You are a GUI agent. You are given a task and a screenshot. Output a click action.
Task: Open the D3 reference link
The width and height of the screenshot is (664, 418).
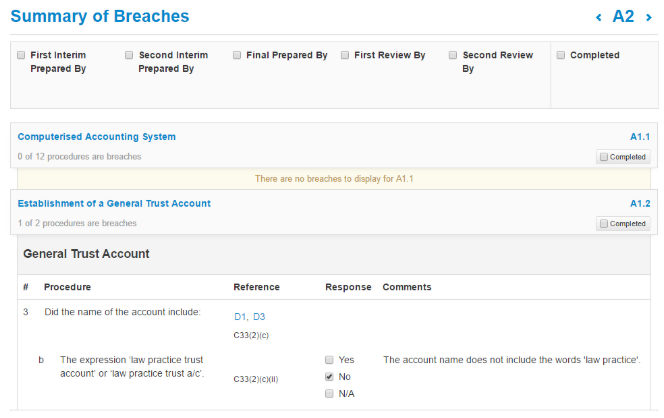click(x=258, y=317)
